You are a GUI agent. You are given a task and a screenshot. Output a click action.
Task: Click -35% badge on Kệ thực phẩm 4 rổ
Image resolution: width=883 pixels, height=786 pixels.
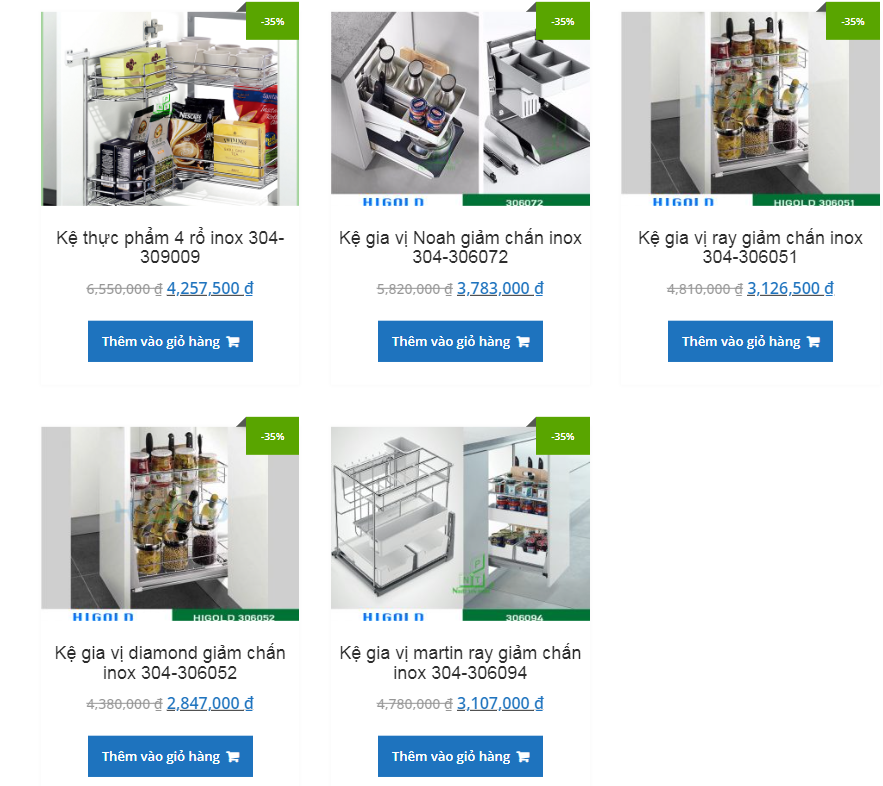[273, 21]
